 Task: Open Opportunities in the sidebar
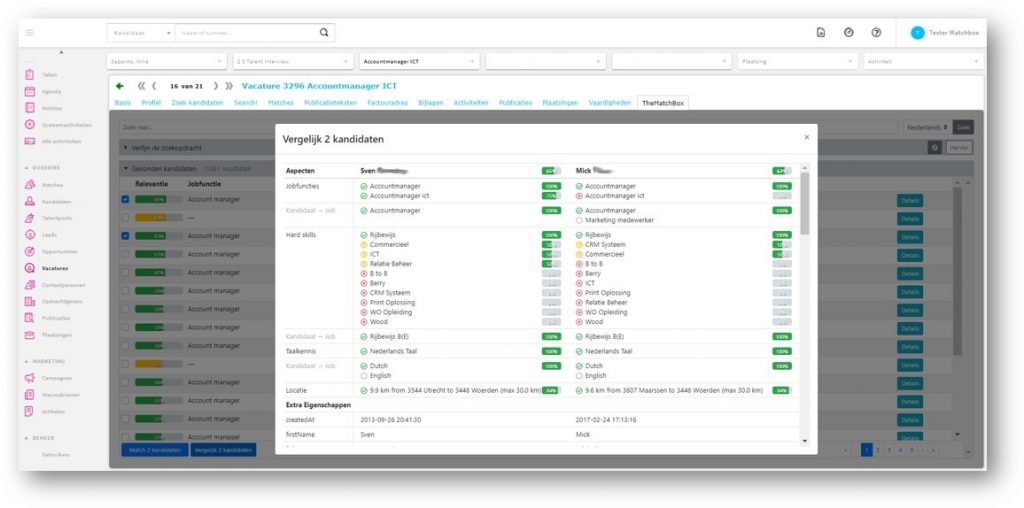[59, 252]
